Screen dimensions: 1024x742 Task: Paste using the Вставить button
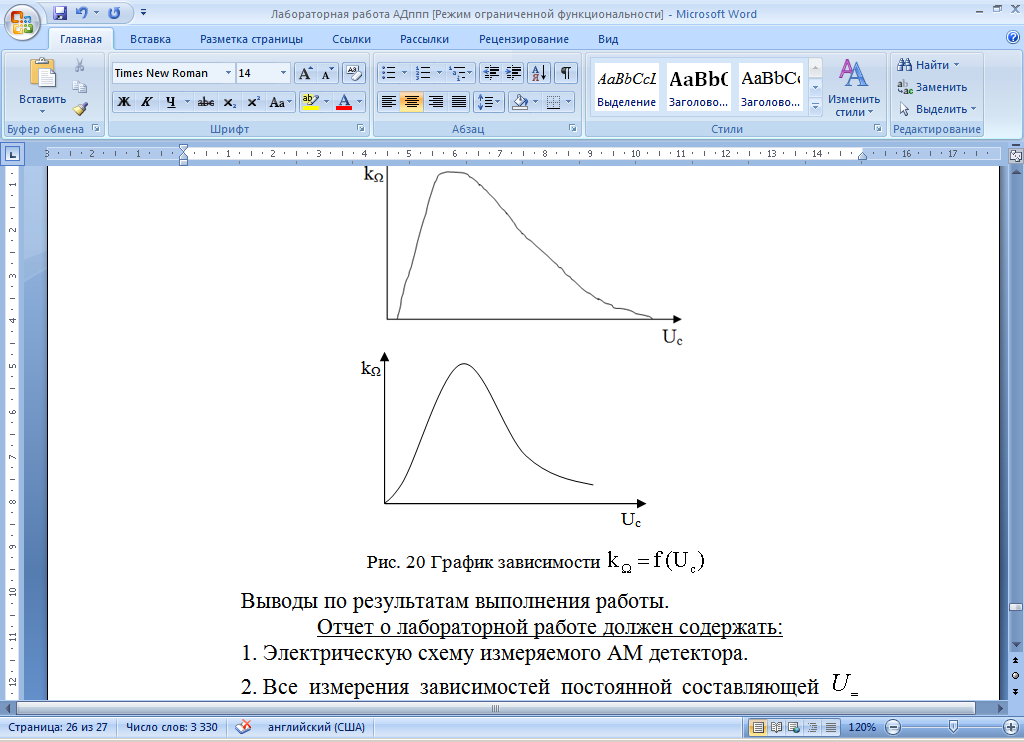42,85
